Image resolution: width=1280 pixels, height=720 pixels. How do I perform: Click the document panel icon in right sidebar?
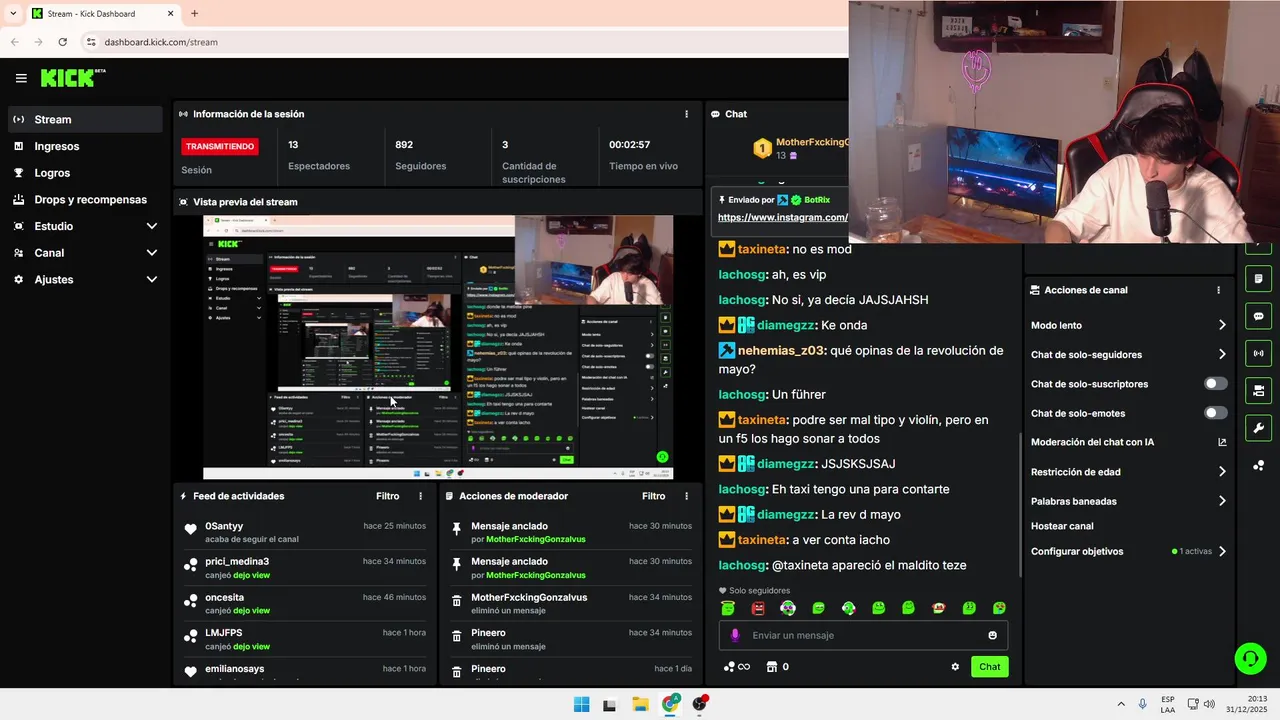click(1259, 279)
